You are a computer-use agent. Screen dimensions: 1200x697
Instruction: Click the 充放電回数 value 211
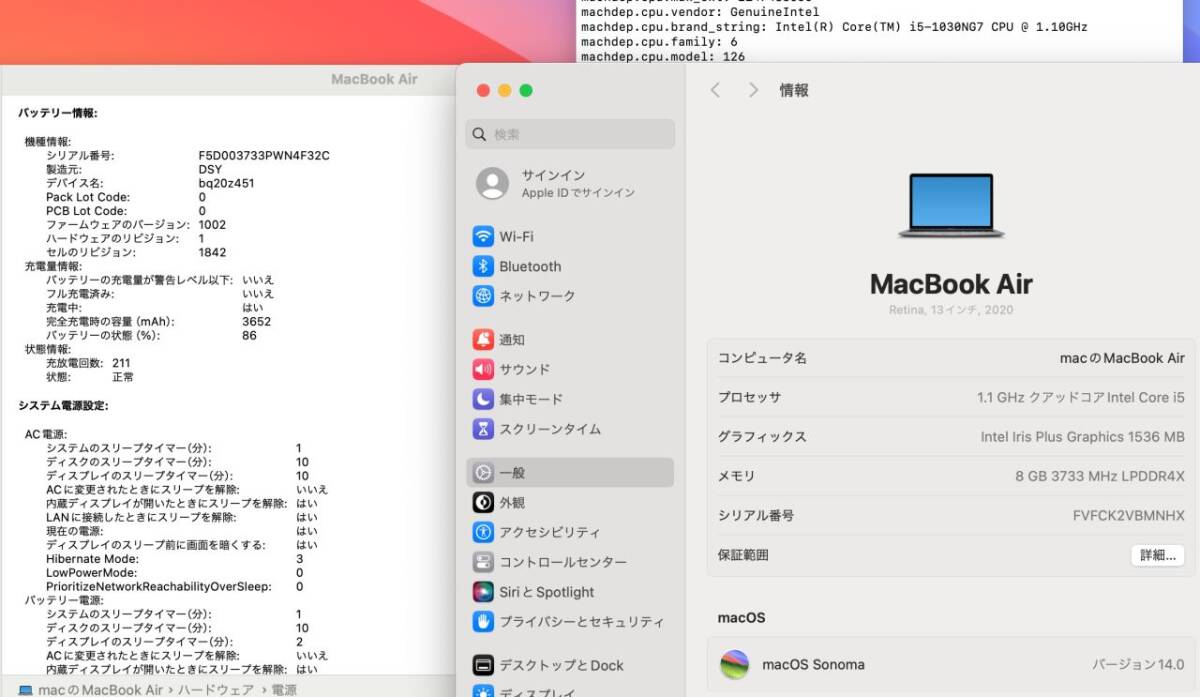[x=122, y=363]
